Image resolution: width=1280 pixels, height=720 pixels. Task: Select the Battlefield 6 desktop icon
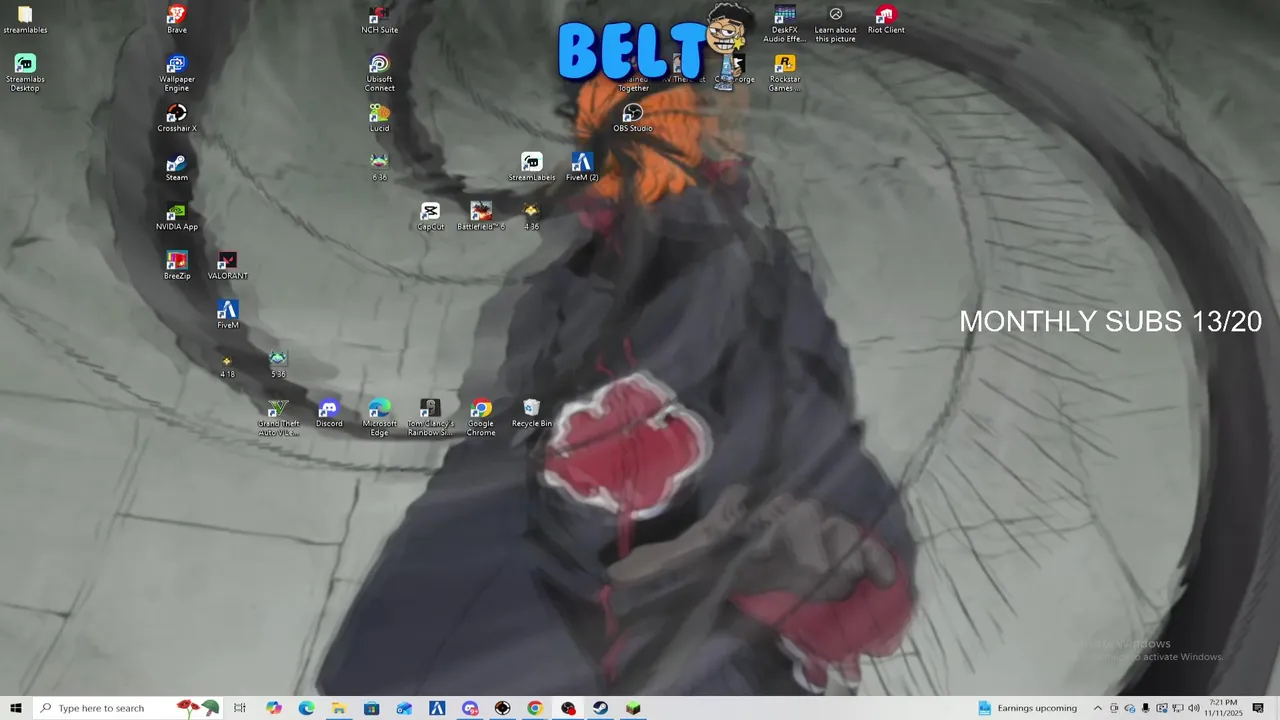[481, 216]
